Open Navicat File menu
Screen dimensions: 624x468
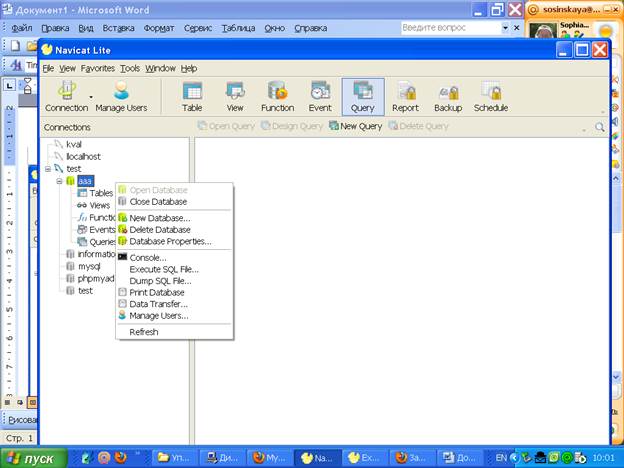coord(48,68)
